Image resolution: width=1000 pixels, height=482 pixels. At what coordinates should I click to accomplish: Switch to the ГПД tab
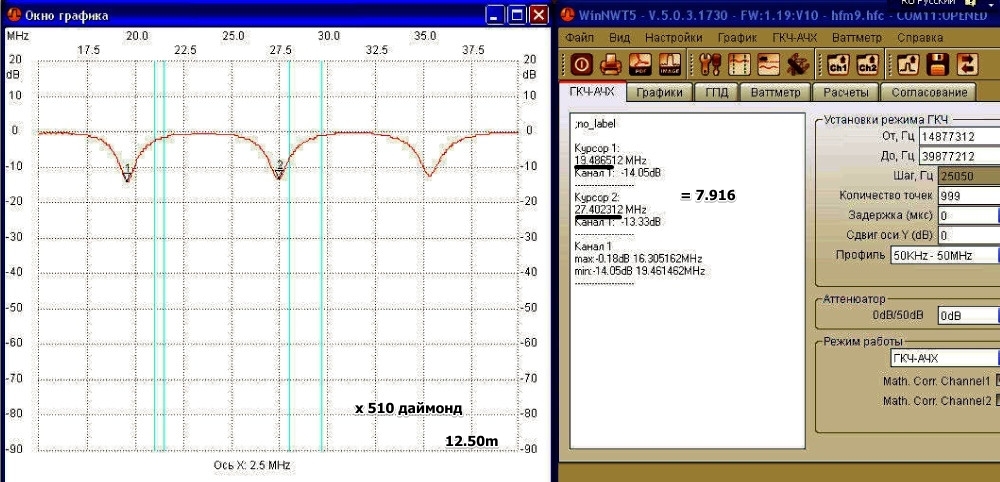tap(717, 92)
